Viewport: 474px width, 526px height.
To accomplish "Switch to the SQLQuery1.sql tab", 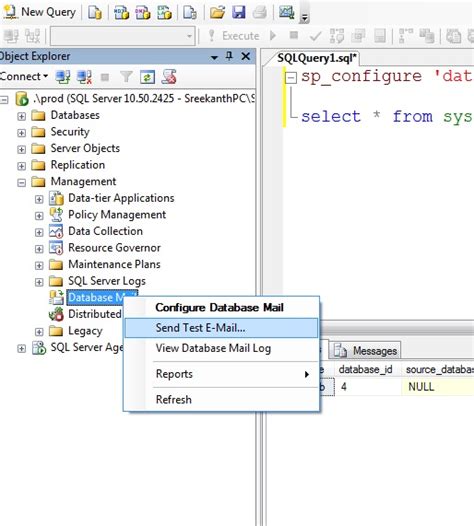I will [x=316, y=58].
